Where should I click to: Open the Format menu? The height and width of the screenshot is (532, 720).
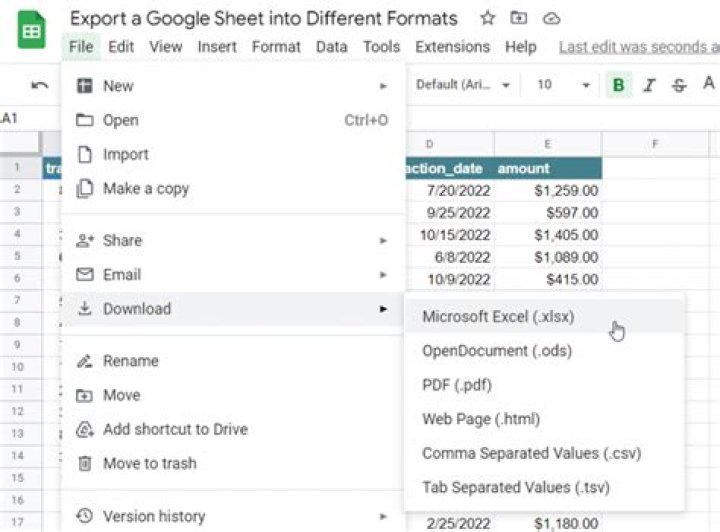(x=276, y=47)
